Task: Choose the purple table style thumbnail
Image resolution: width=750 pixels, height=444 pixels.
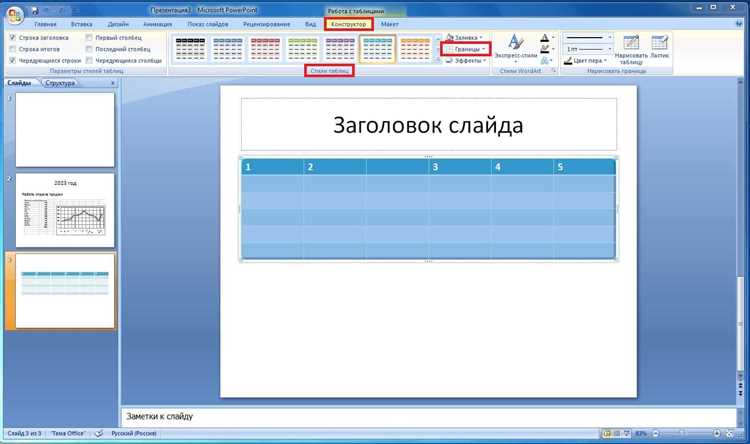Action: (x=340, y=49)
